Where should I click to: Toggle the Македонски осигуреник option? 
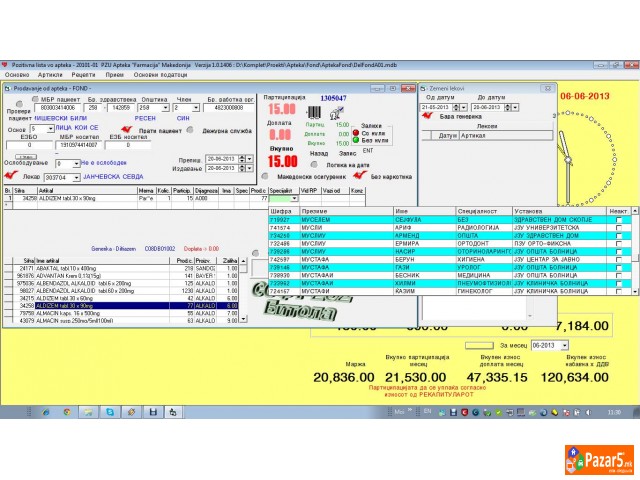pyautogui.click(x=266, y=175)
